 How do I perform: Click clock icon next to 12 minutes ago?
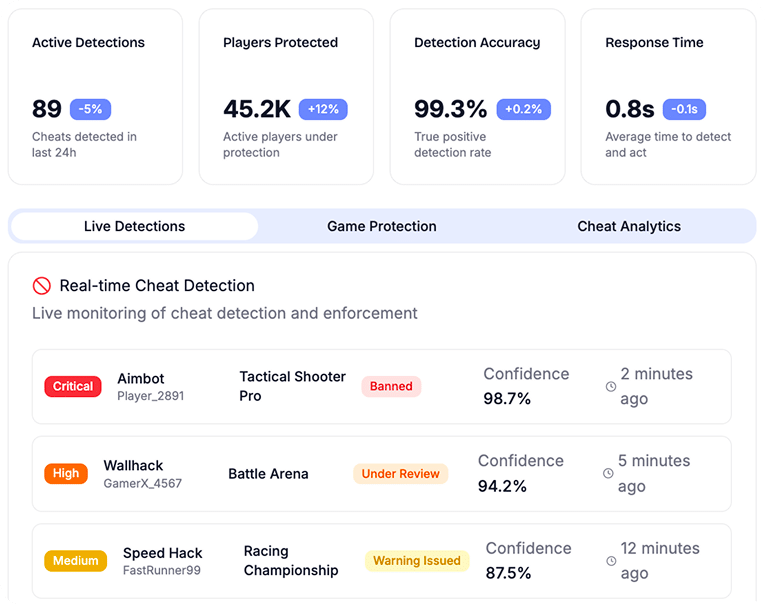611,561
